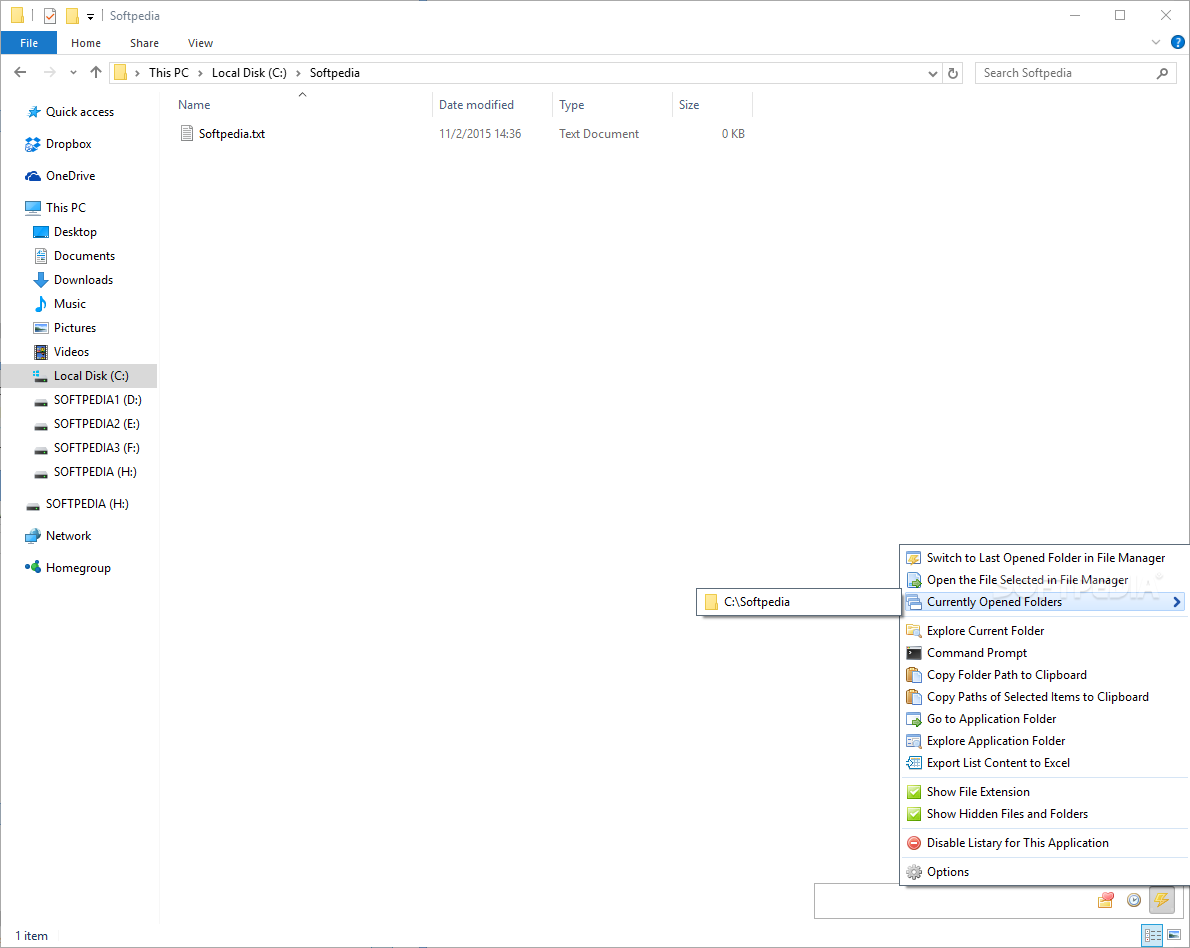Click the Homegroup sidebar icon
Screen dimensions: 1190x948
pyautogui.click(x=33, y=567)
